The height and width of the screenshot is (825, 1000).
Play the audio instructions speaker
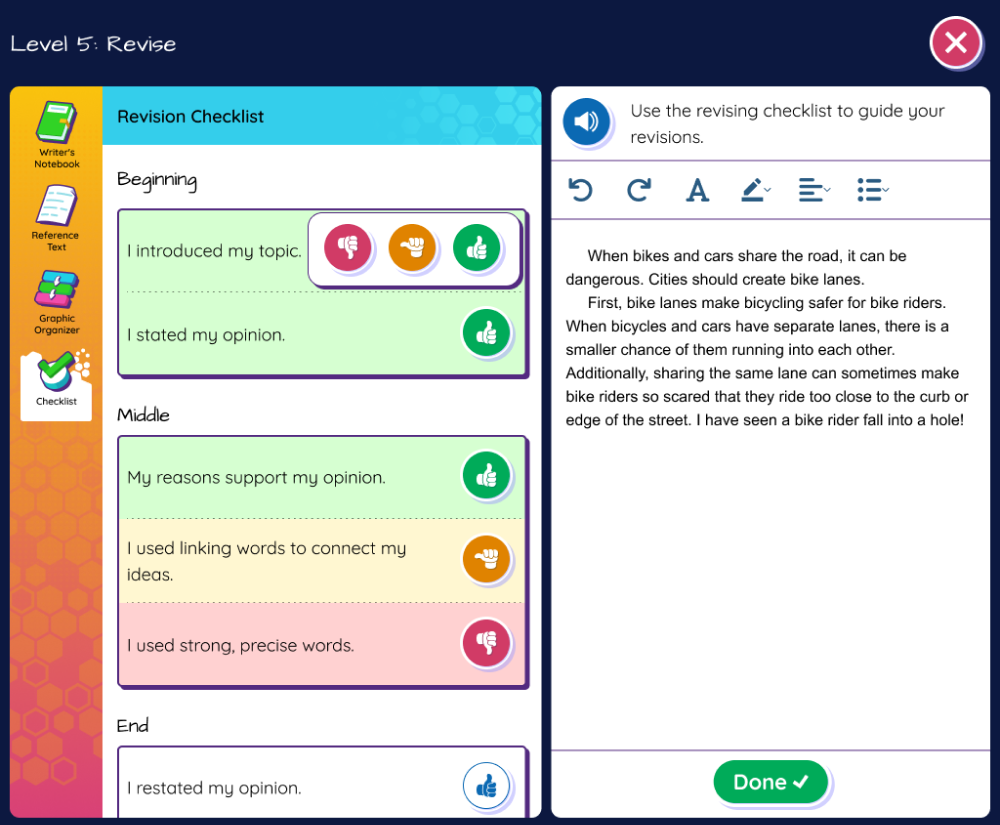point(586,123)
